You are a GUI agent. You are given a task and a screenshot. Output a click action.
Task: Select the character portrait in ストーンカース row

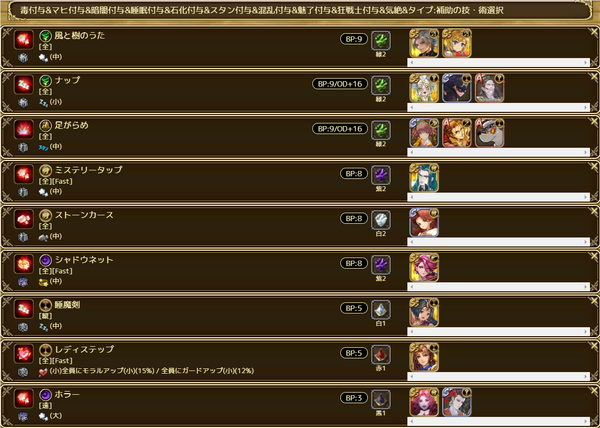[424, 223]
